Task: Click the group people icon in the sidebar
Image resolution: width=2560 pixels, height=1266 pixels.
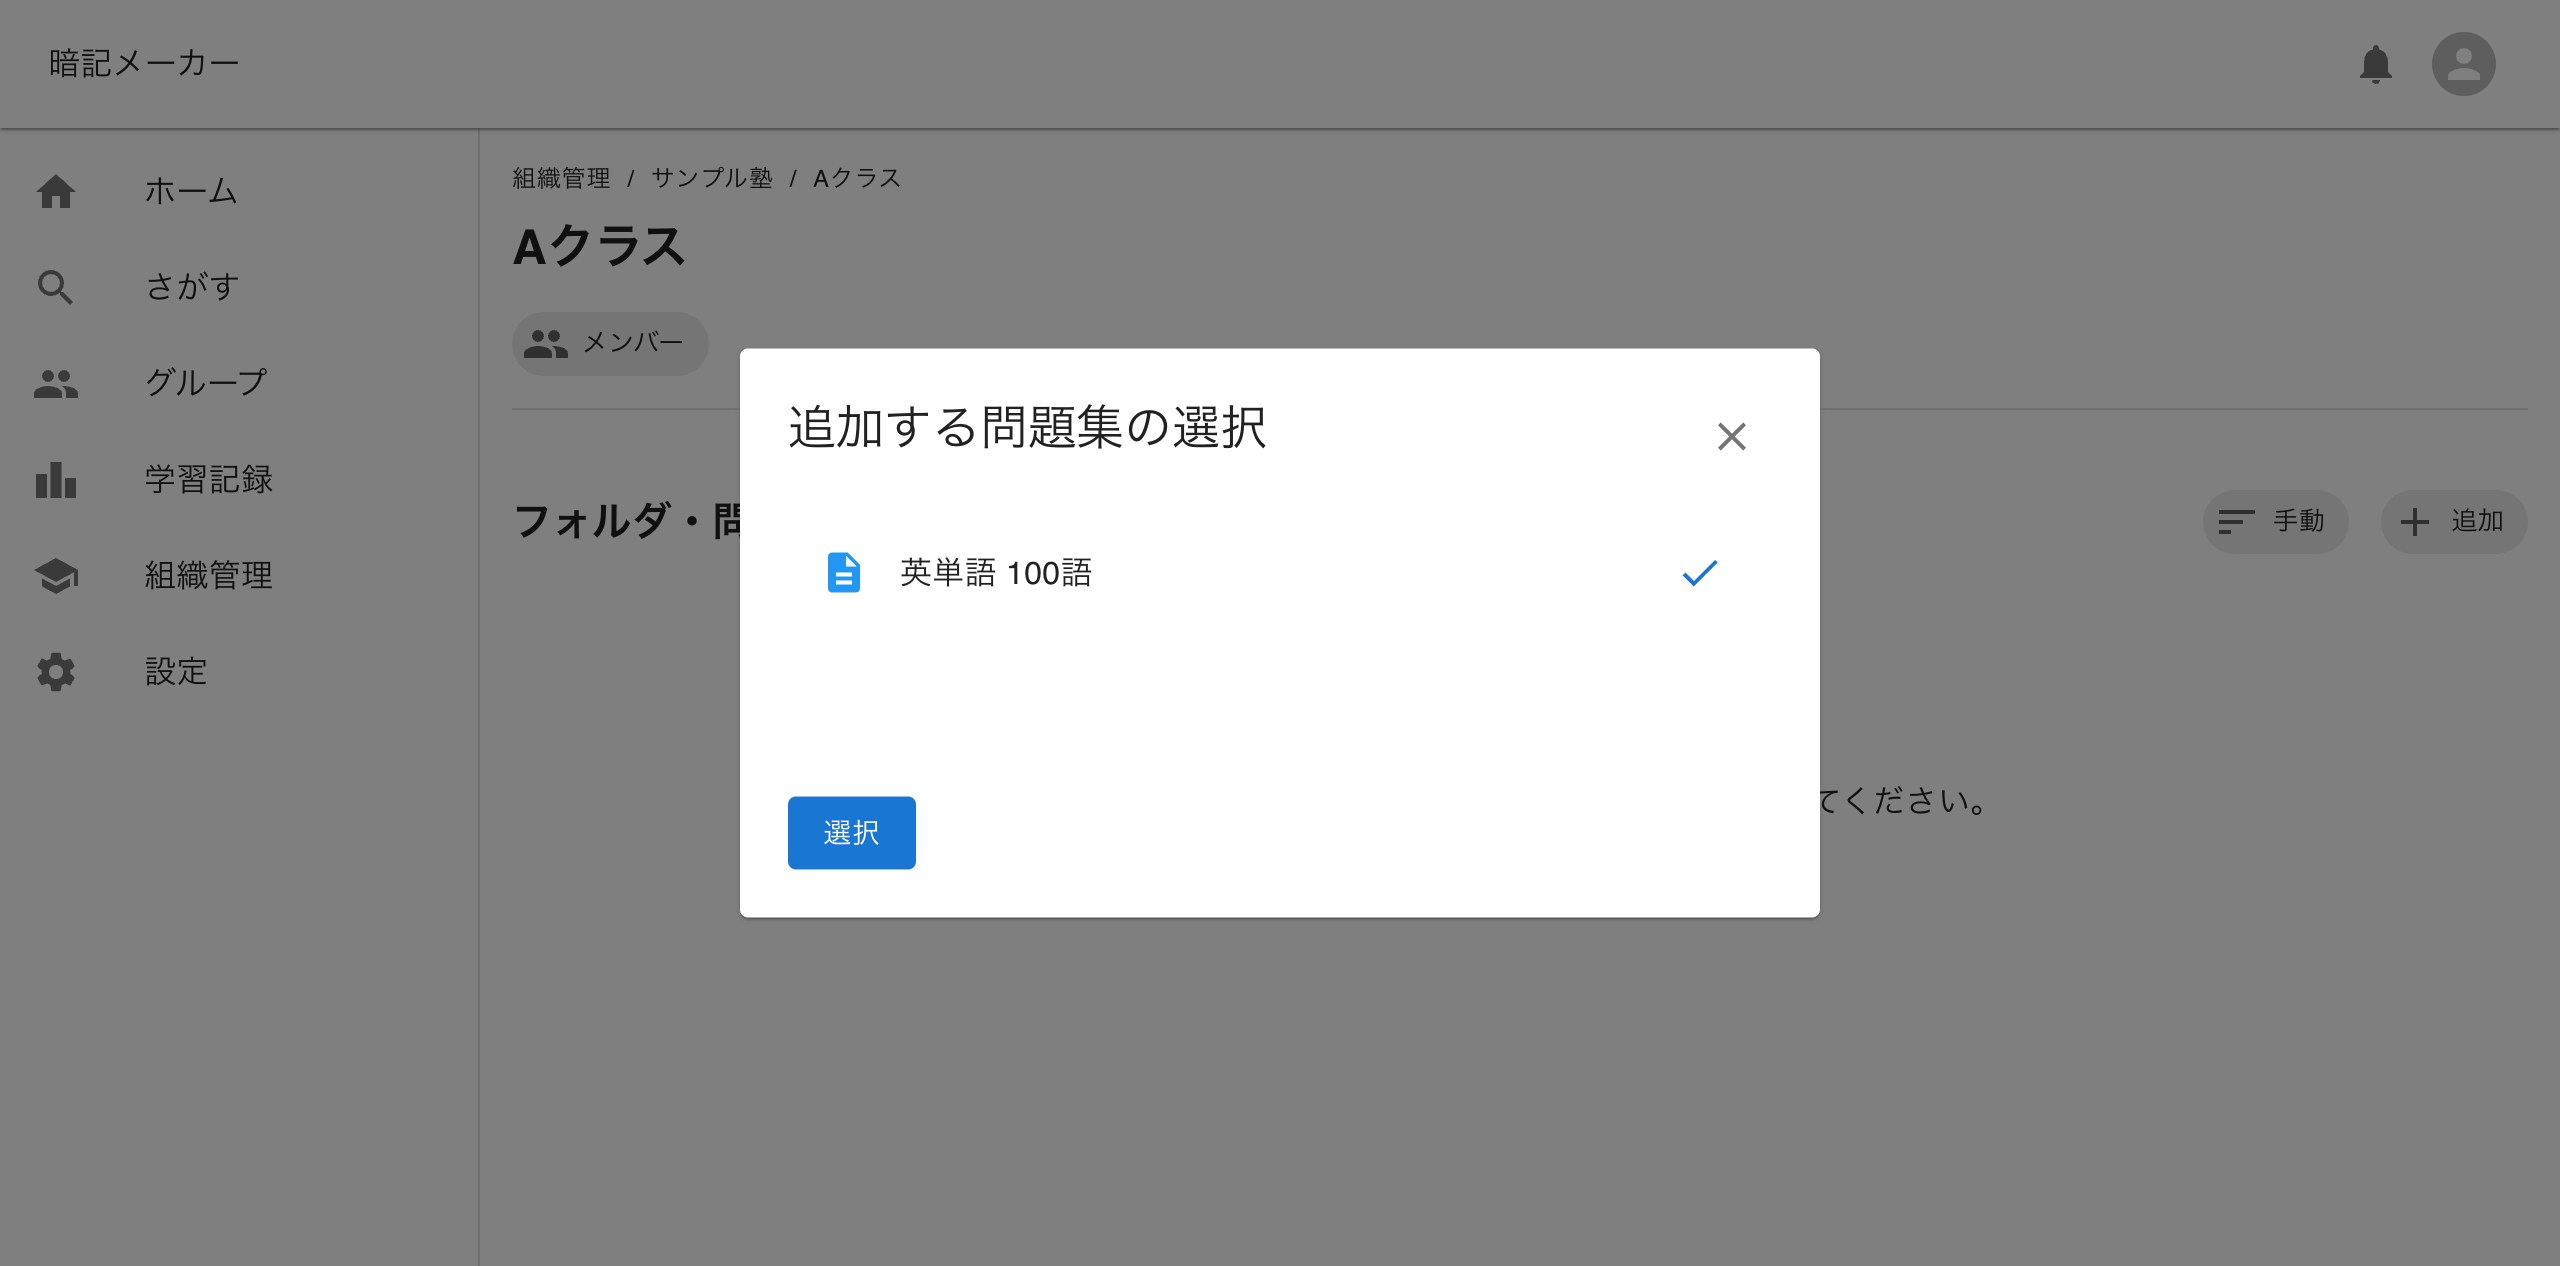Action: [56, 383]
